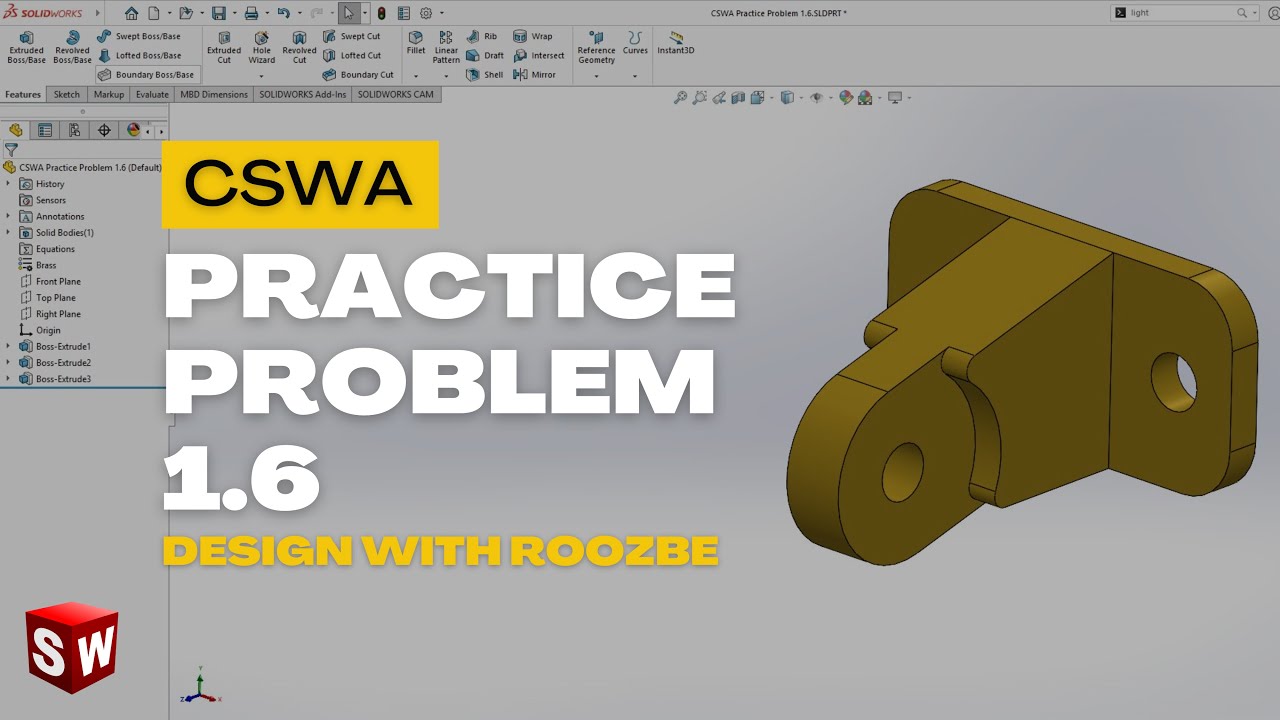
Task: Activate the Extruded Cut tool
Action: coord(224,47)
